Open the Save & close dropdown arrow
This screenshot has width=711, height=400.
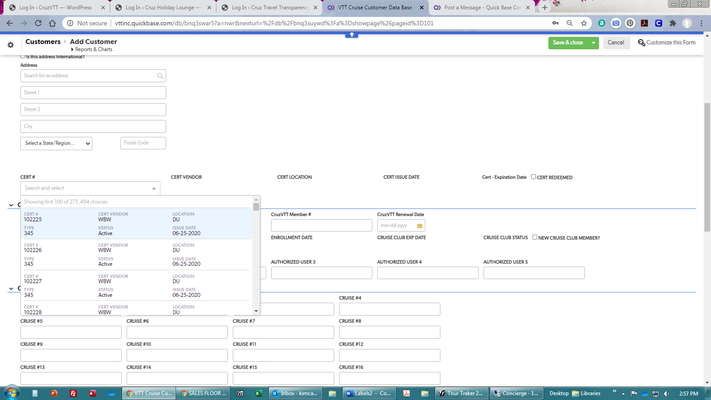pyautogui.click(x=593, y=43)
